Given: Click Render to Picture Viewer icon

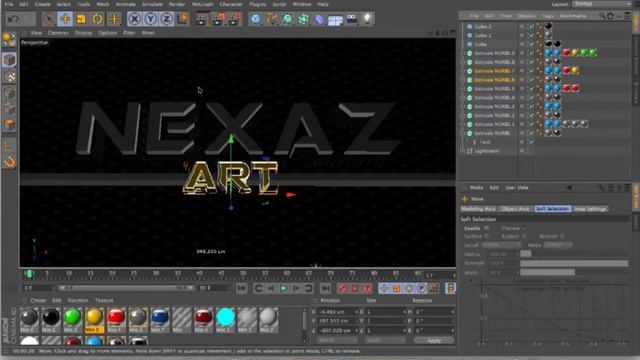Looking at the screenshot, I should click(x=218, y=19).
